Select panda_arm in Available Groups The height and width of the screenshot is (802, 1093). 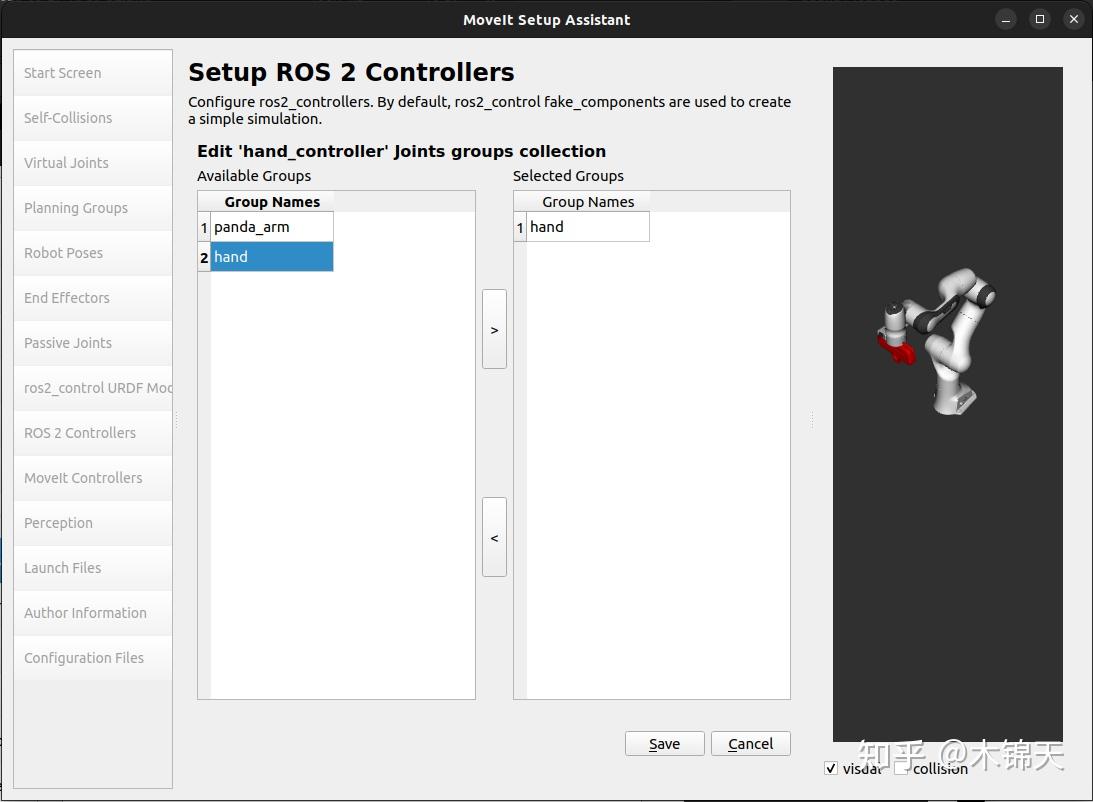[253, 226]
